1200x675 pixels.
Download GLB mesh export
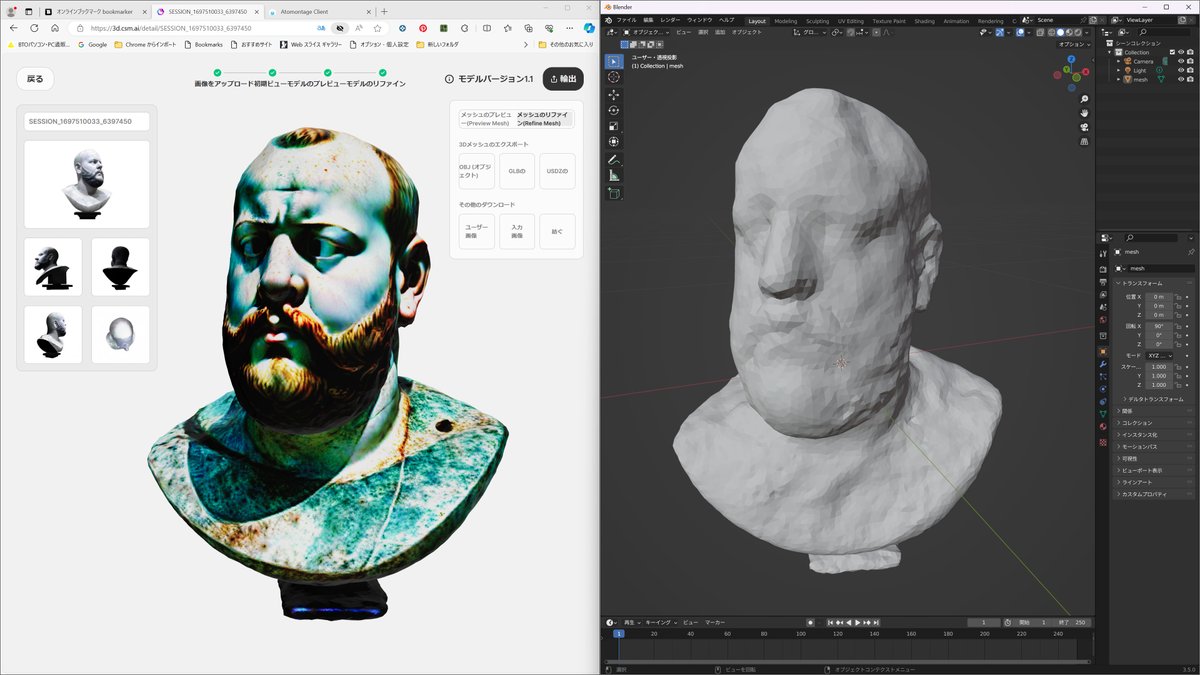pos(517,171)
